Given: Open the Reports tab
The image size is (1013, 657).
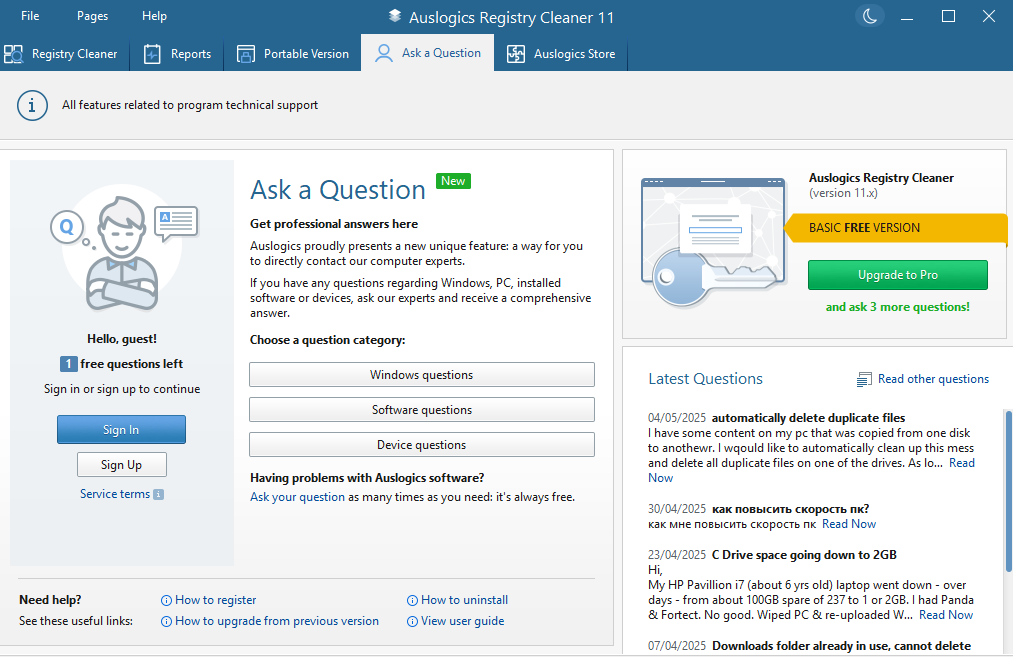Looking at the screenshot, I should (178, 54).
